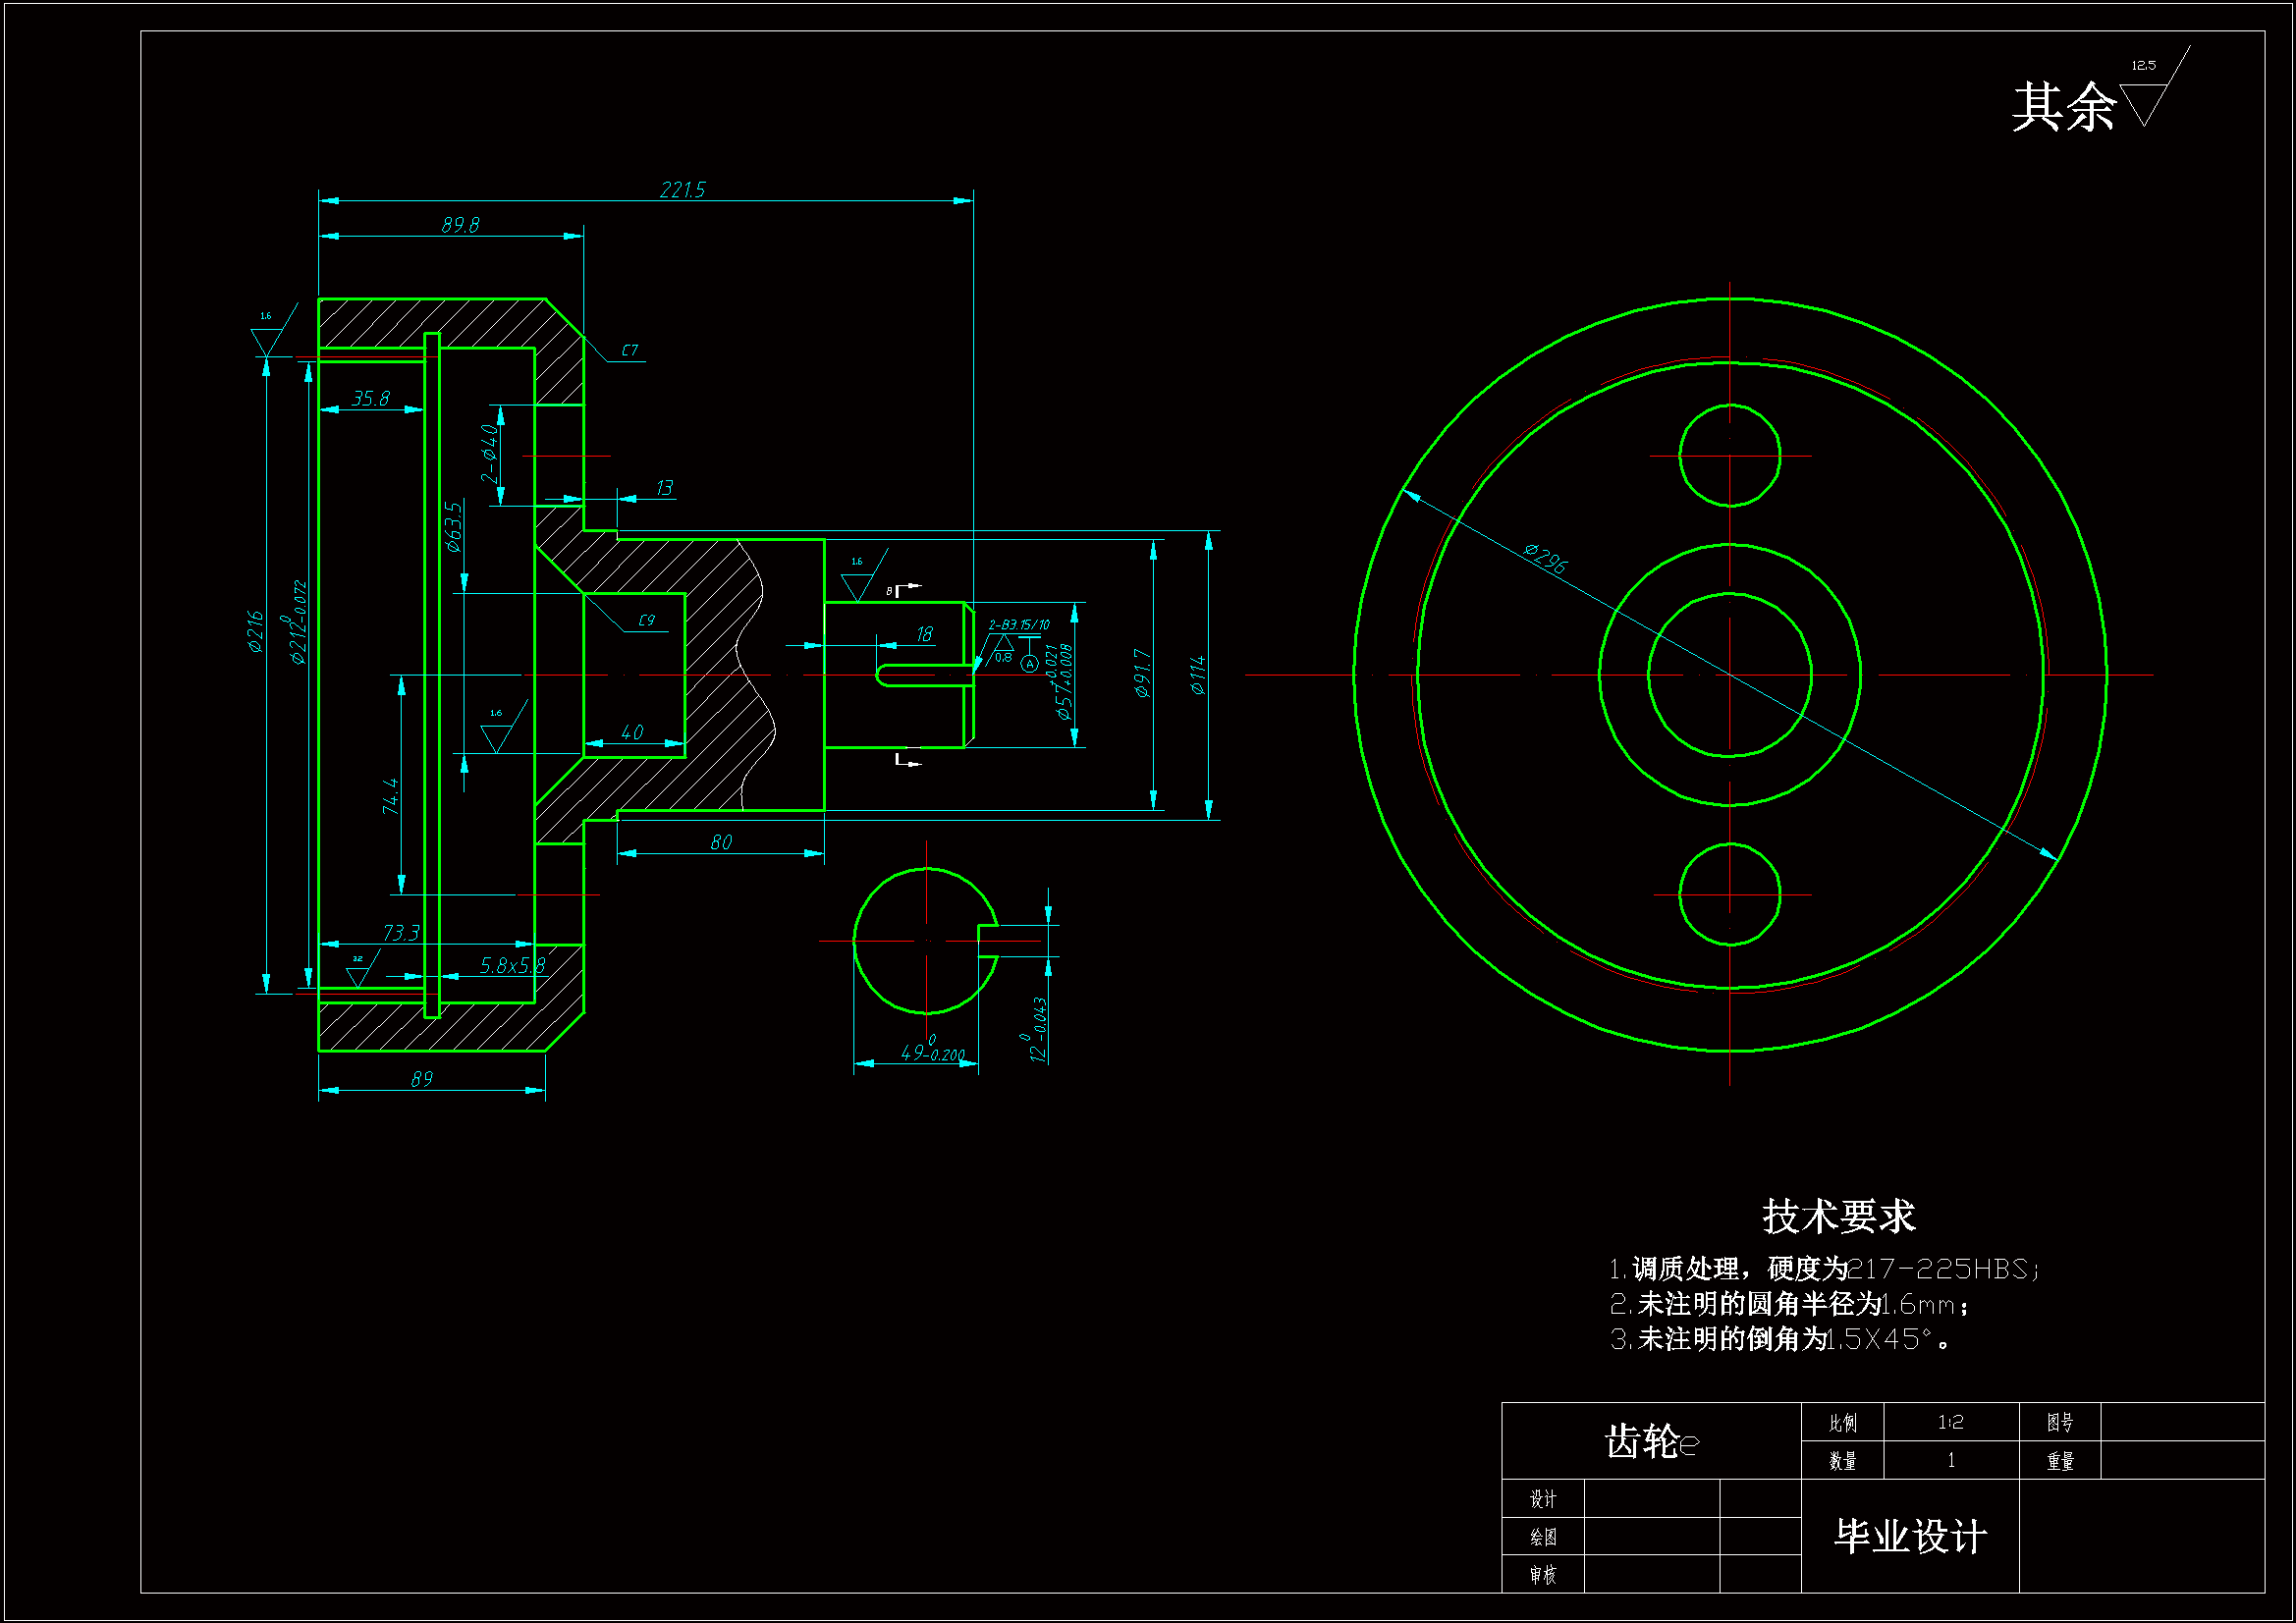Click the datum A circle symbol
This screenshot has height=1623, width=2296.
1029,664
